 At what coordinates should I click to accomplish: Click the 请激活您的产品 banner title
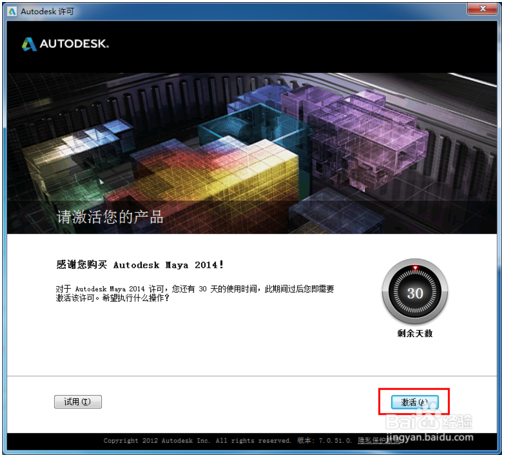click(110, 217)
